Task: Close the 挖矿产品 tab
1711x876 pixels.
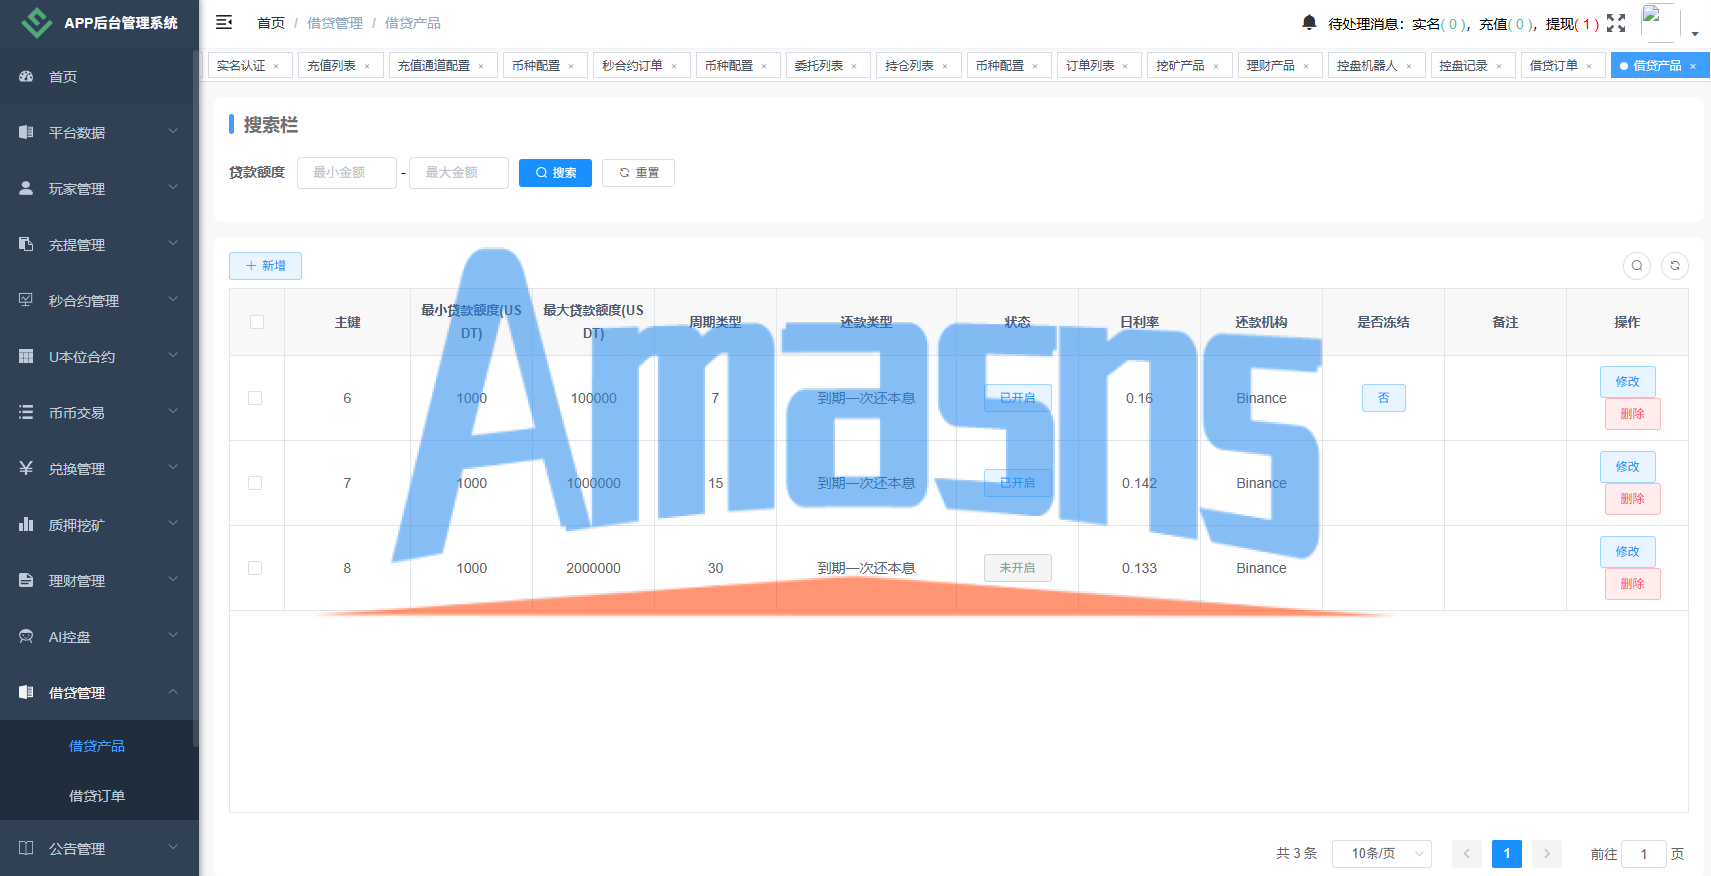Action: pyautogui.click(x=1216, y=66)
